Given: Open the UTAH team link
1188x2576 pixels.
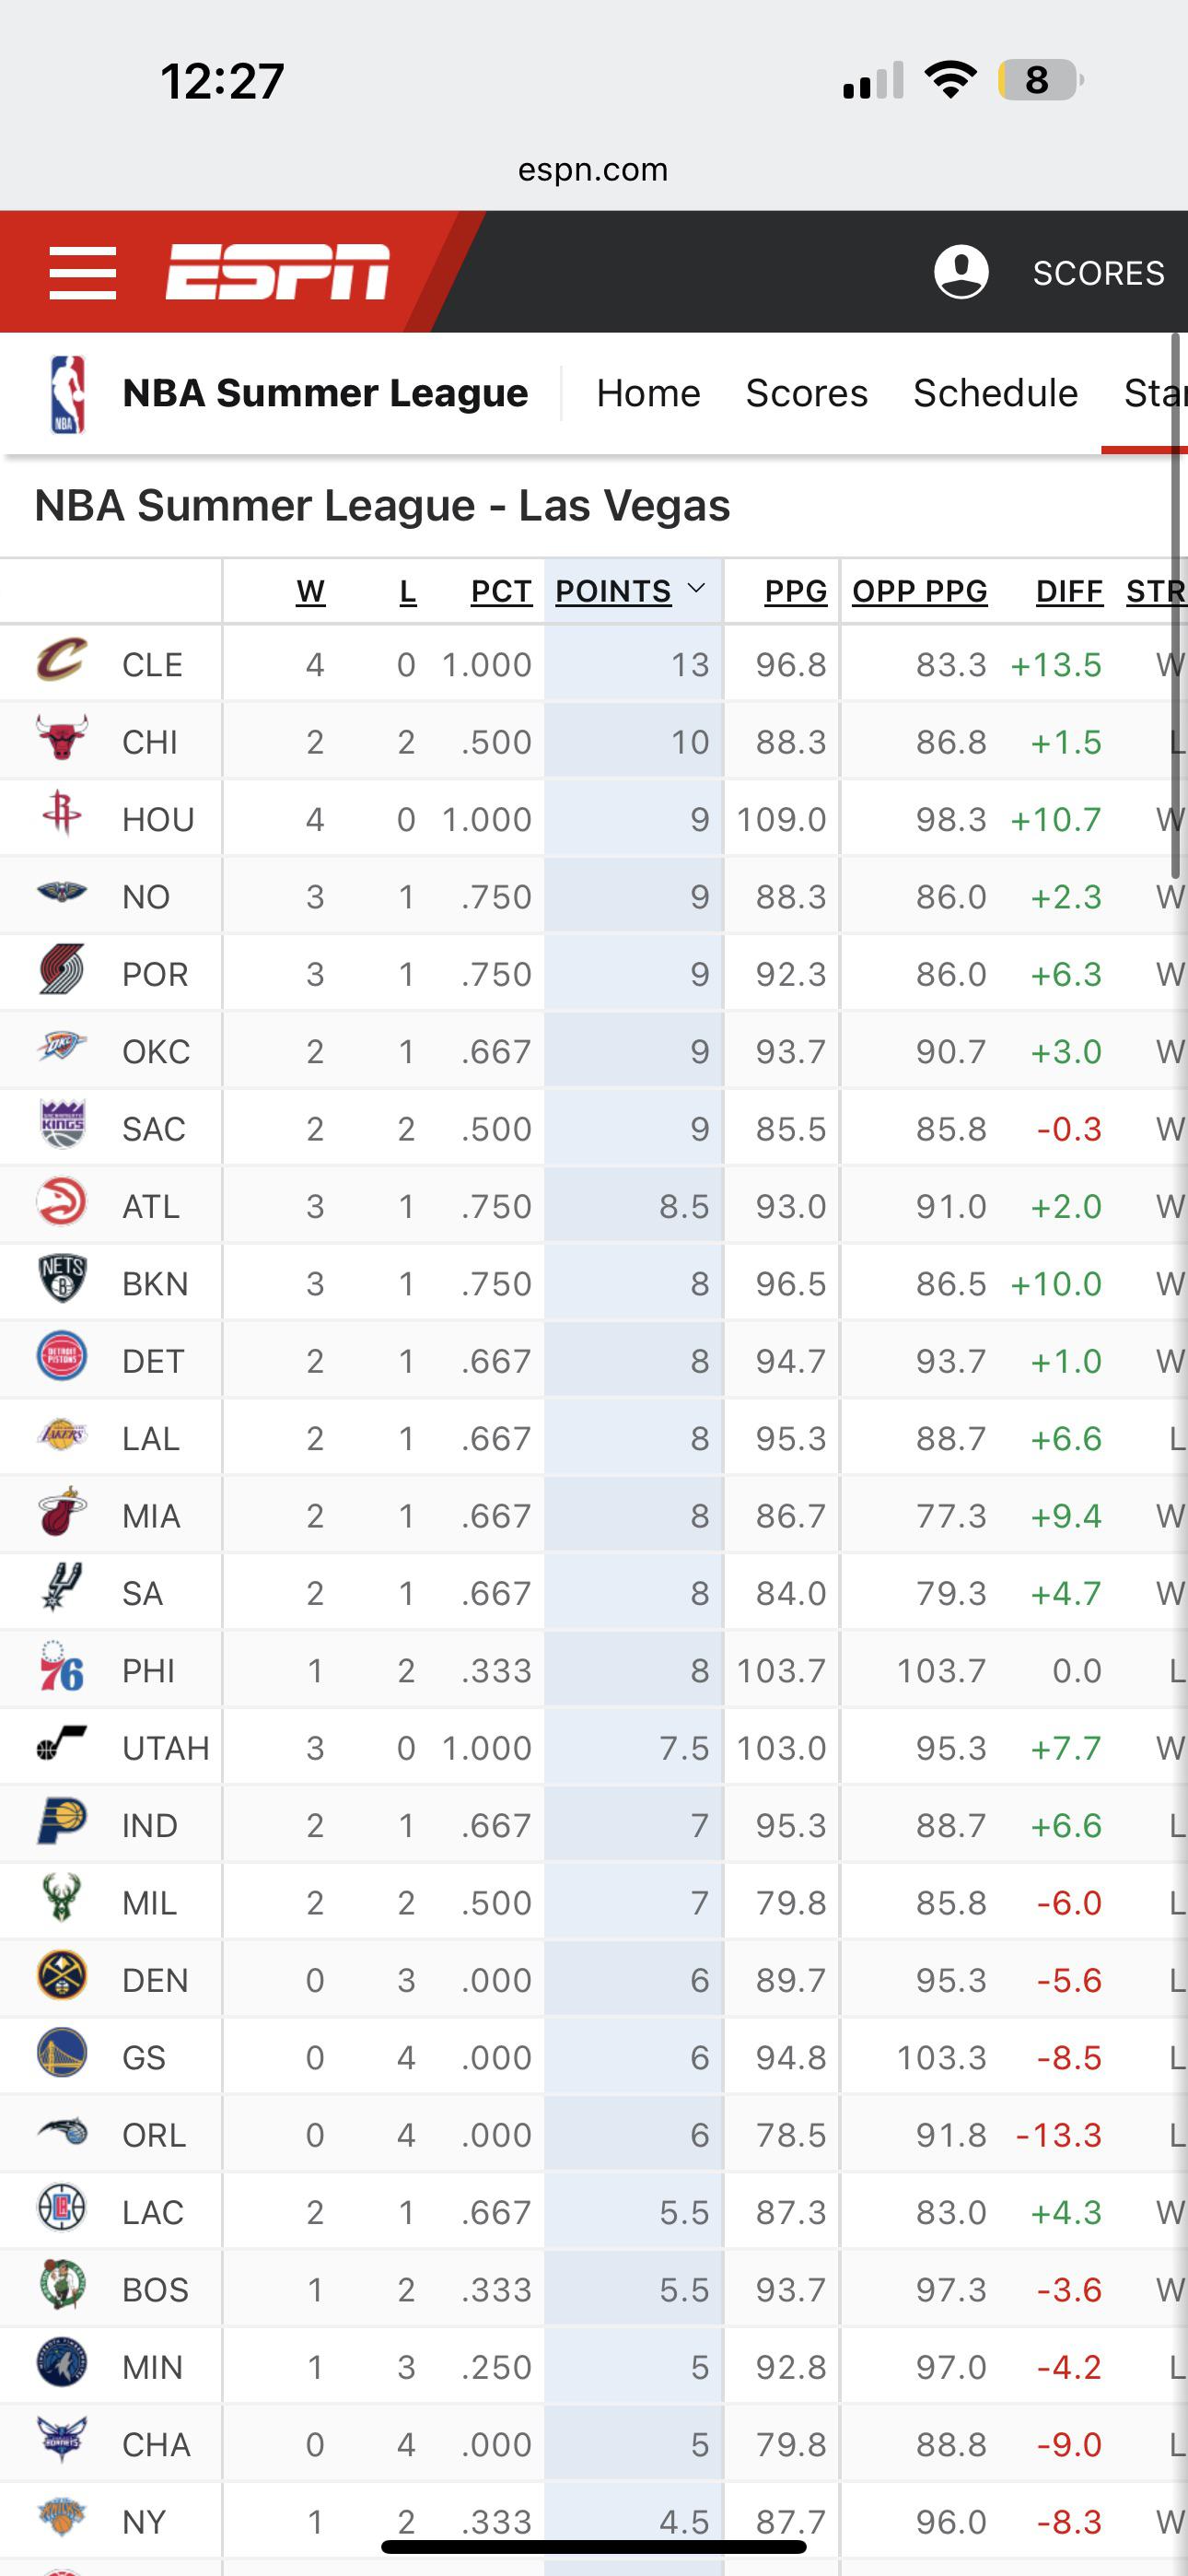Looking at the screenshot, I should click(x=165, y=1748).
